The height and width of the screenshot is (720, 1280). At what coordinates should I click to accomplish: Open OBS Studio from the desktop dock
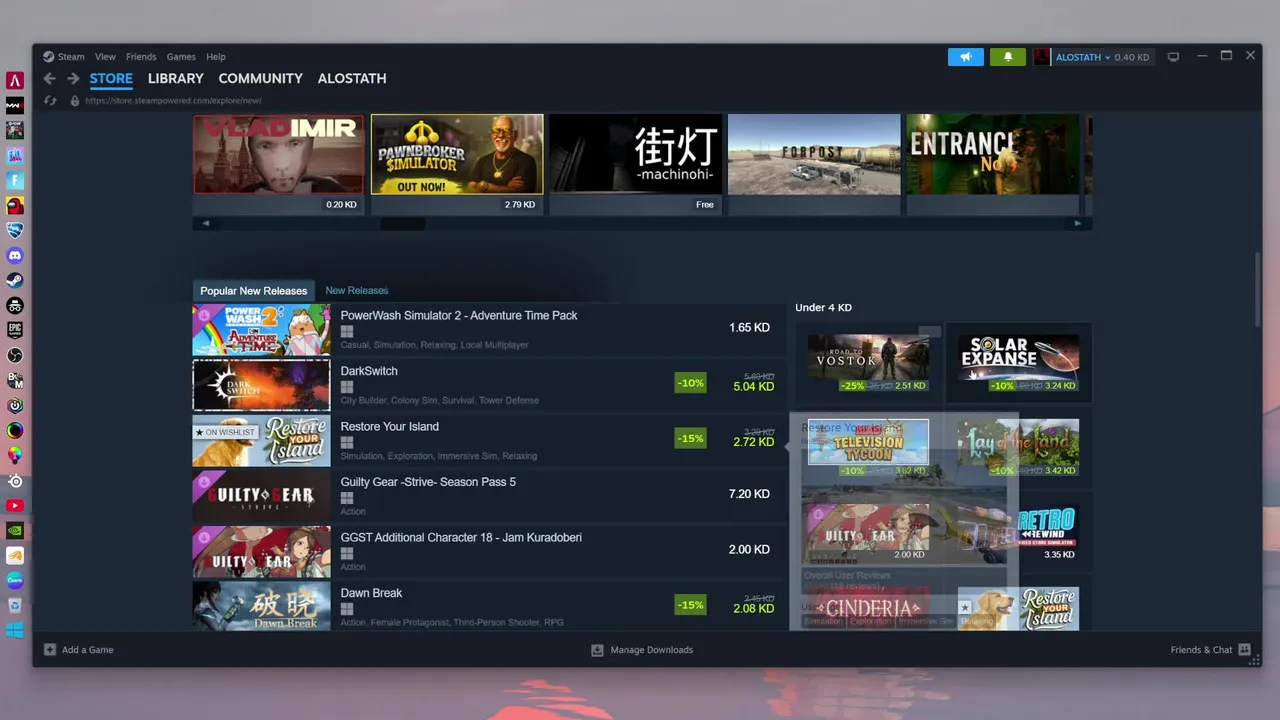(x=15, y=356)
